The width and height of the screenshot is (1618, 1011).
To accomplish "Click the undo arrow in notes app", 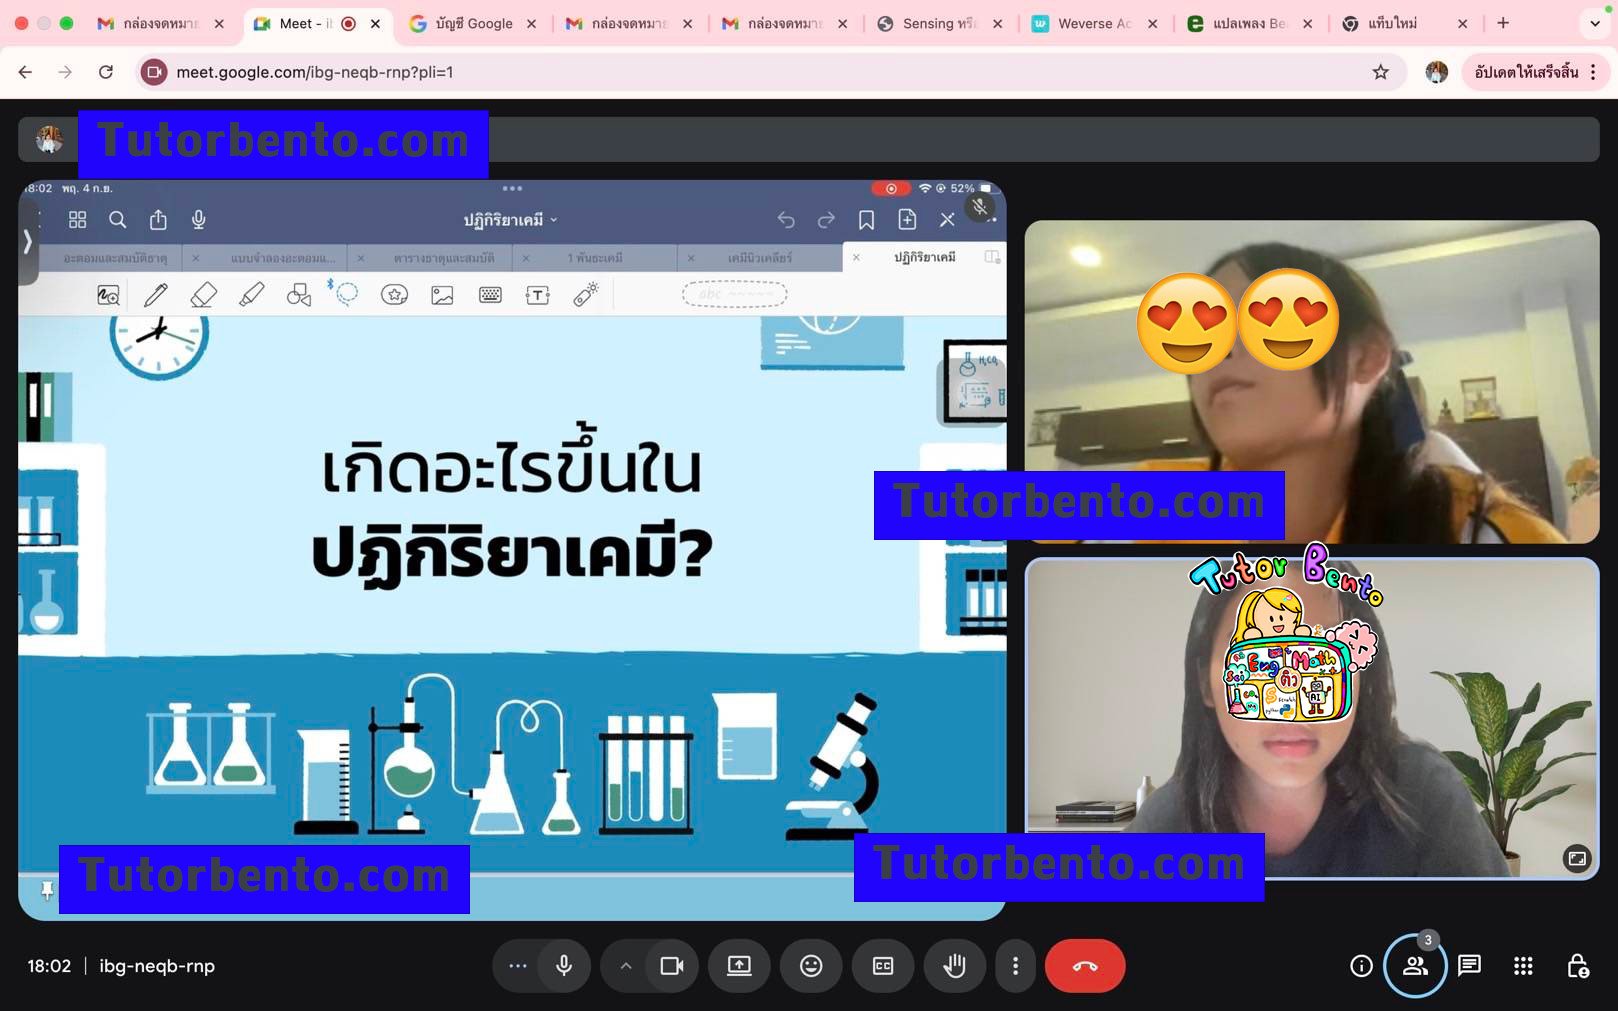I will pyautogui.click(x=786, y=220).
